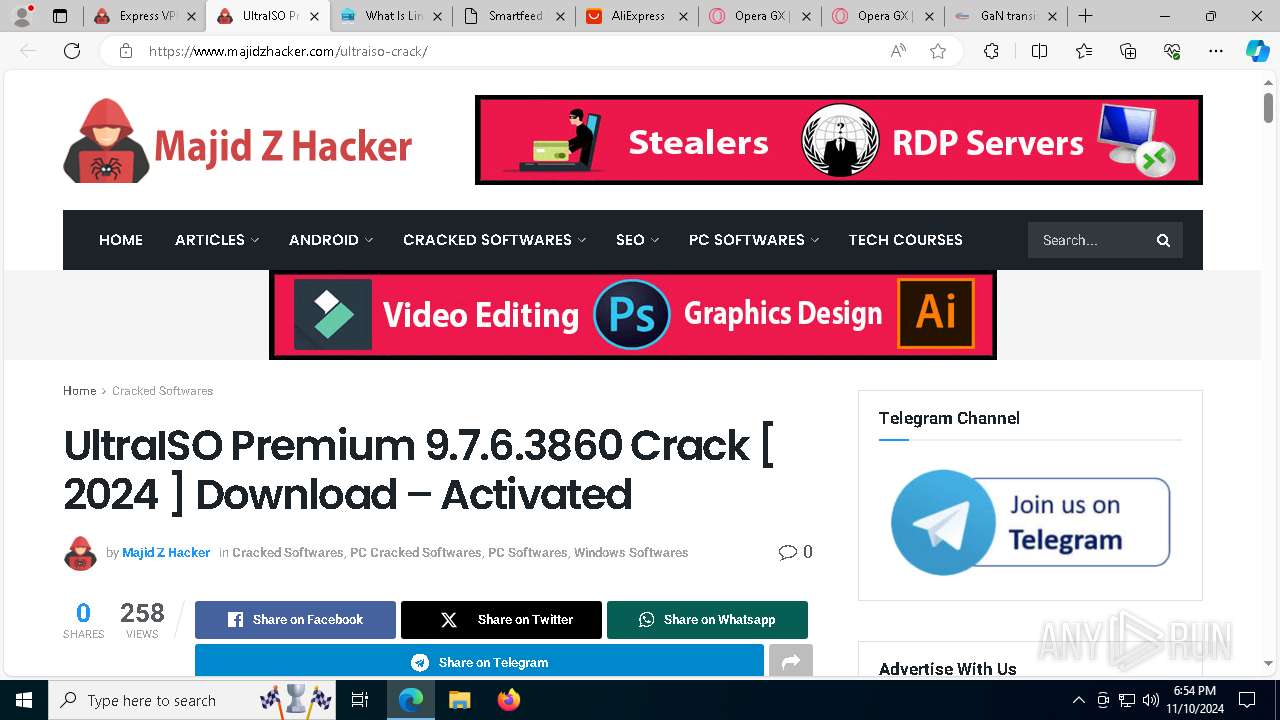1280x720 pixels.
Task: Click the share arrow more-options button
Action: (x=791, y=661)
